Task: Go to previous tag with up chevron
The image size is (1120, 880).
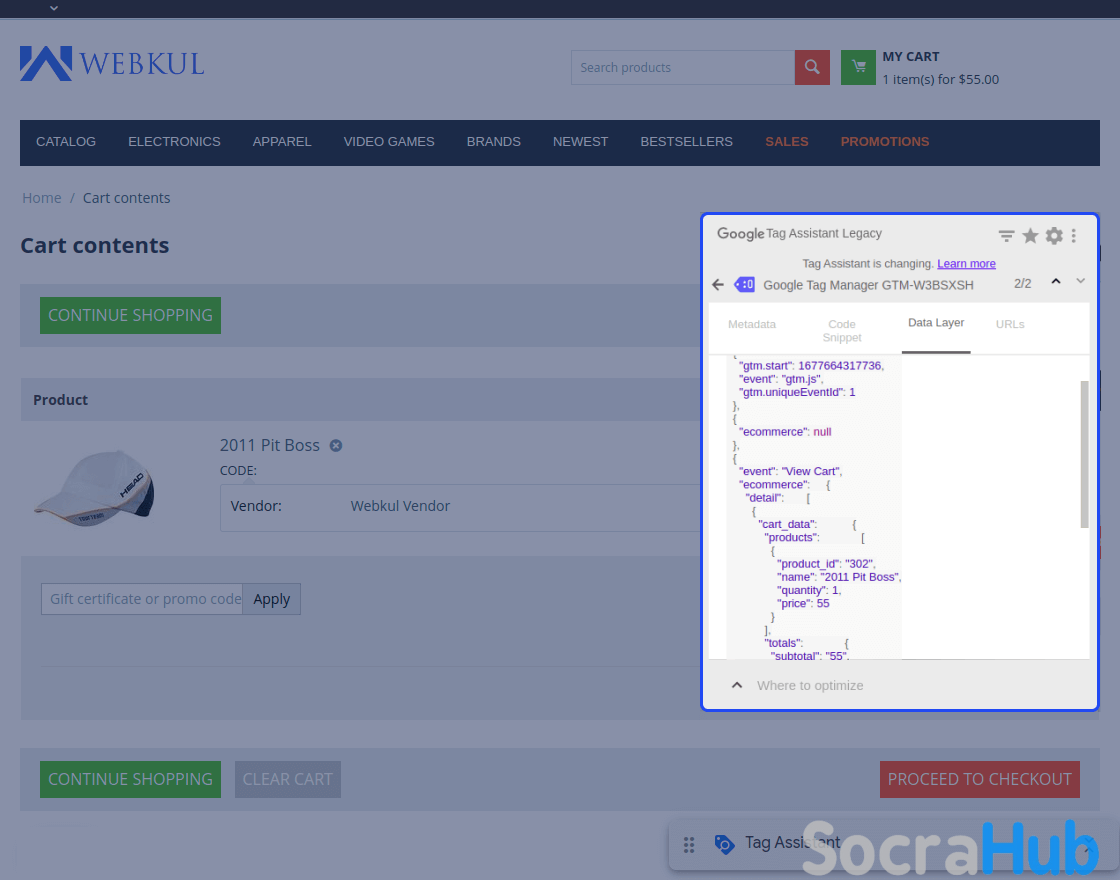Action: tap(1056, 281)
